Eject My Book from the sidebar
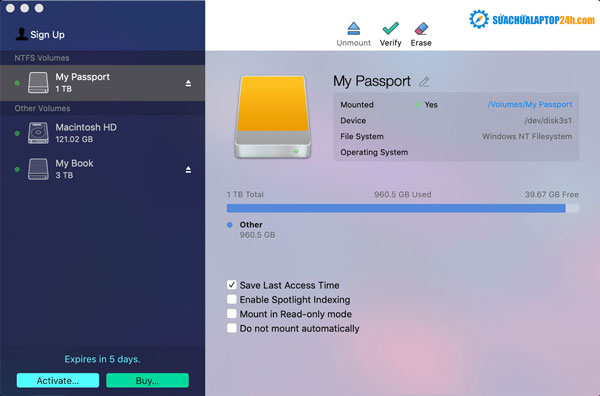 pyautogui.click(x=188, y=169)
